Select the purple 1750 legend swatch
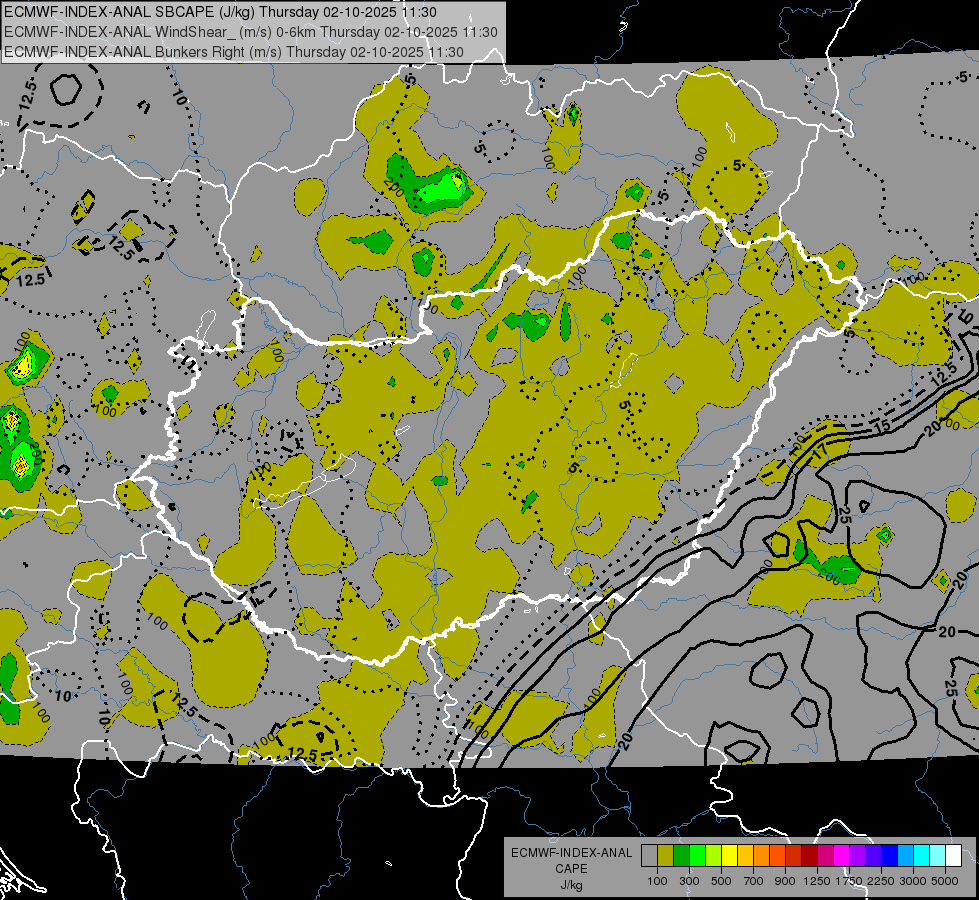The height and width of the screenshot is (900, 979). 858,856
